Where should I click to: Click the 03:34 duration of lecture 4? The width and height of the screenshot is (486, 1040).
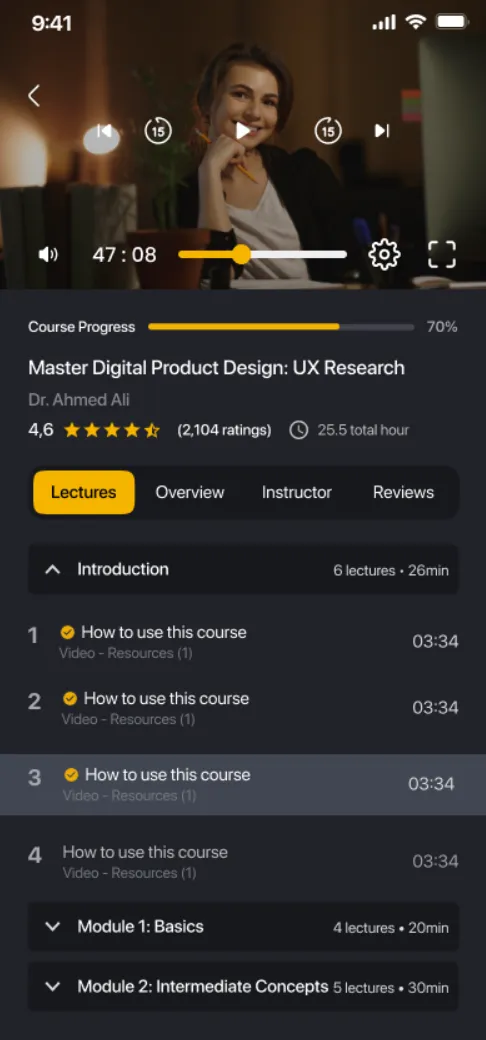[435, 861]
